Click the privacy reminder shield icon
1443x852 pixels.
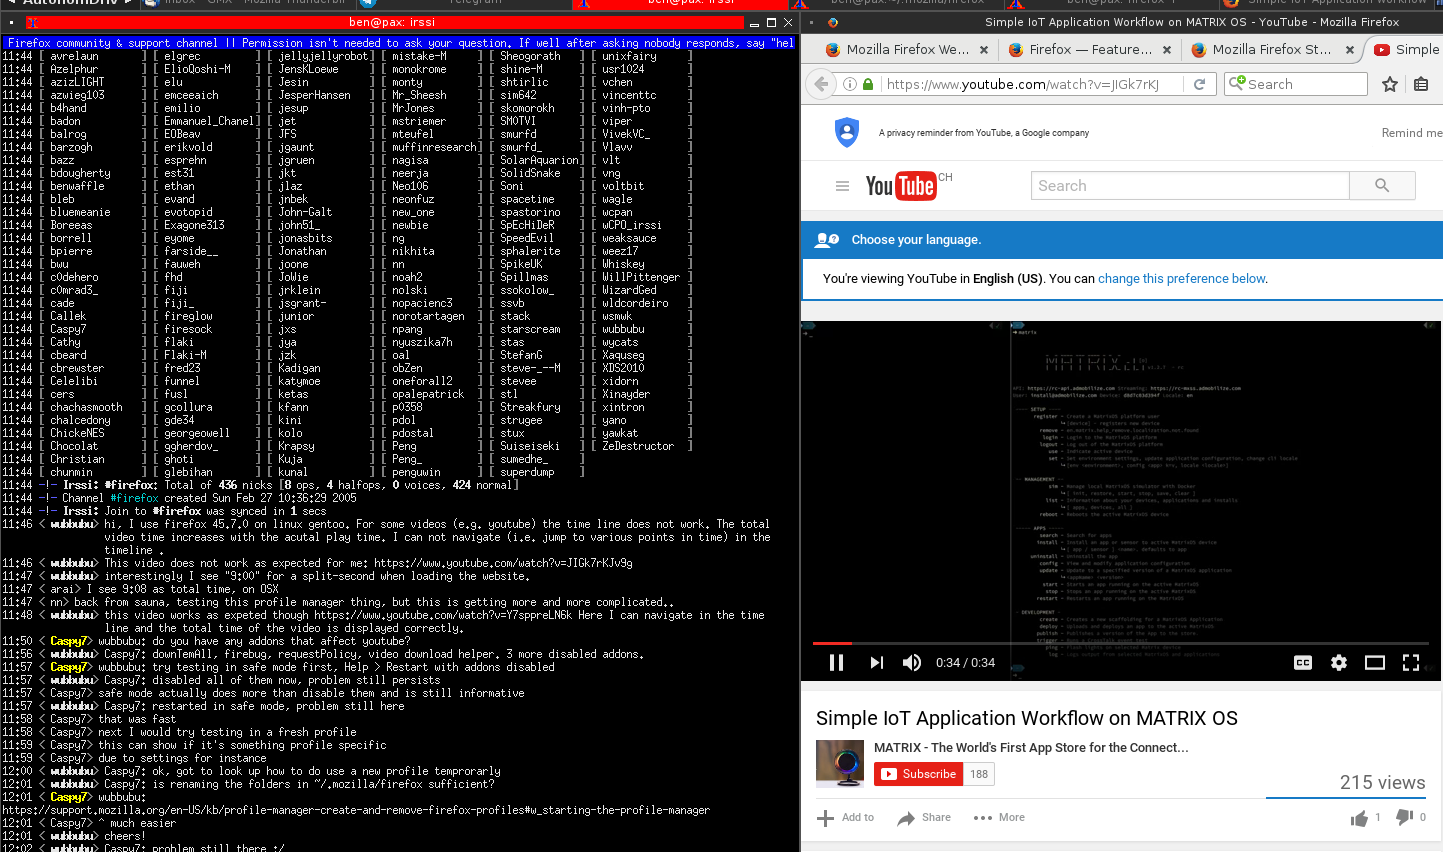pos(847,132)
